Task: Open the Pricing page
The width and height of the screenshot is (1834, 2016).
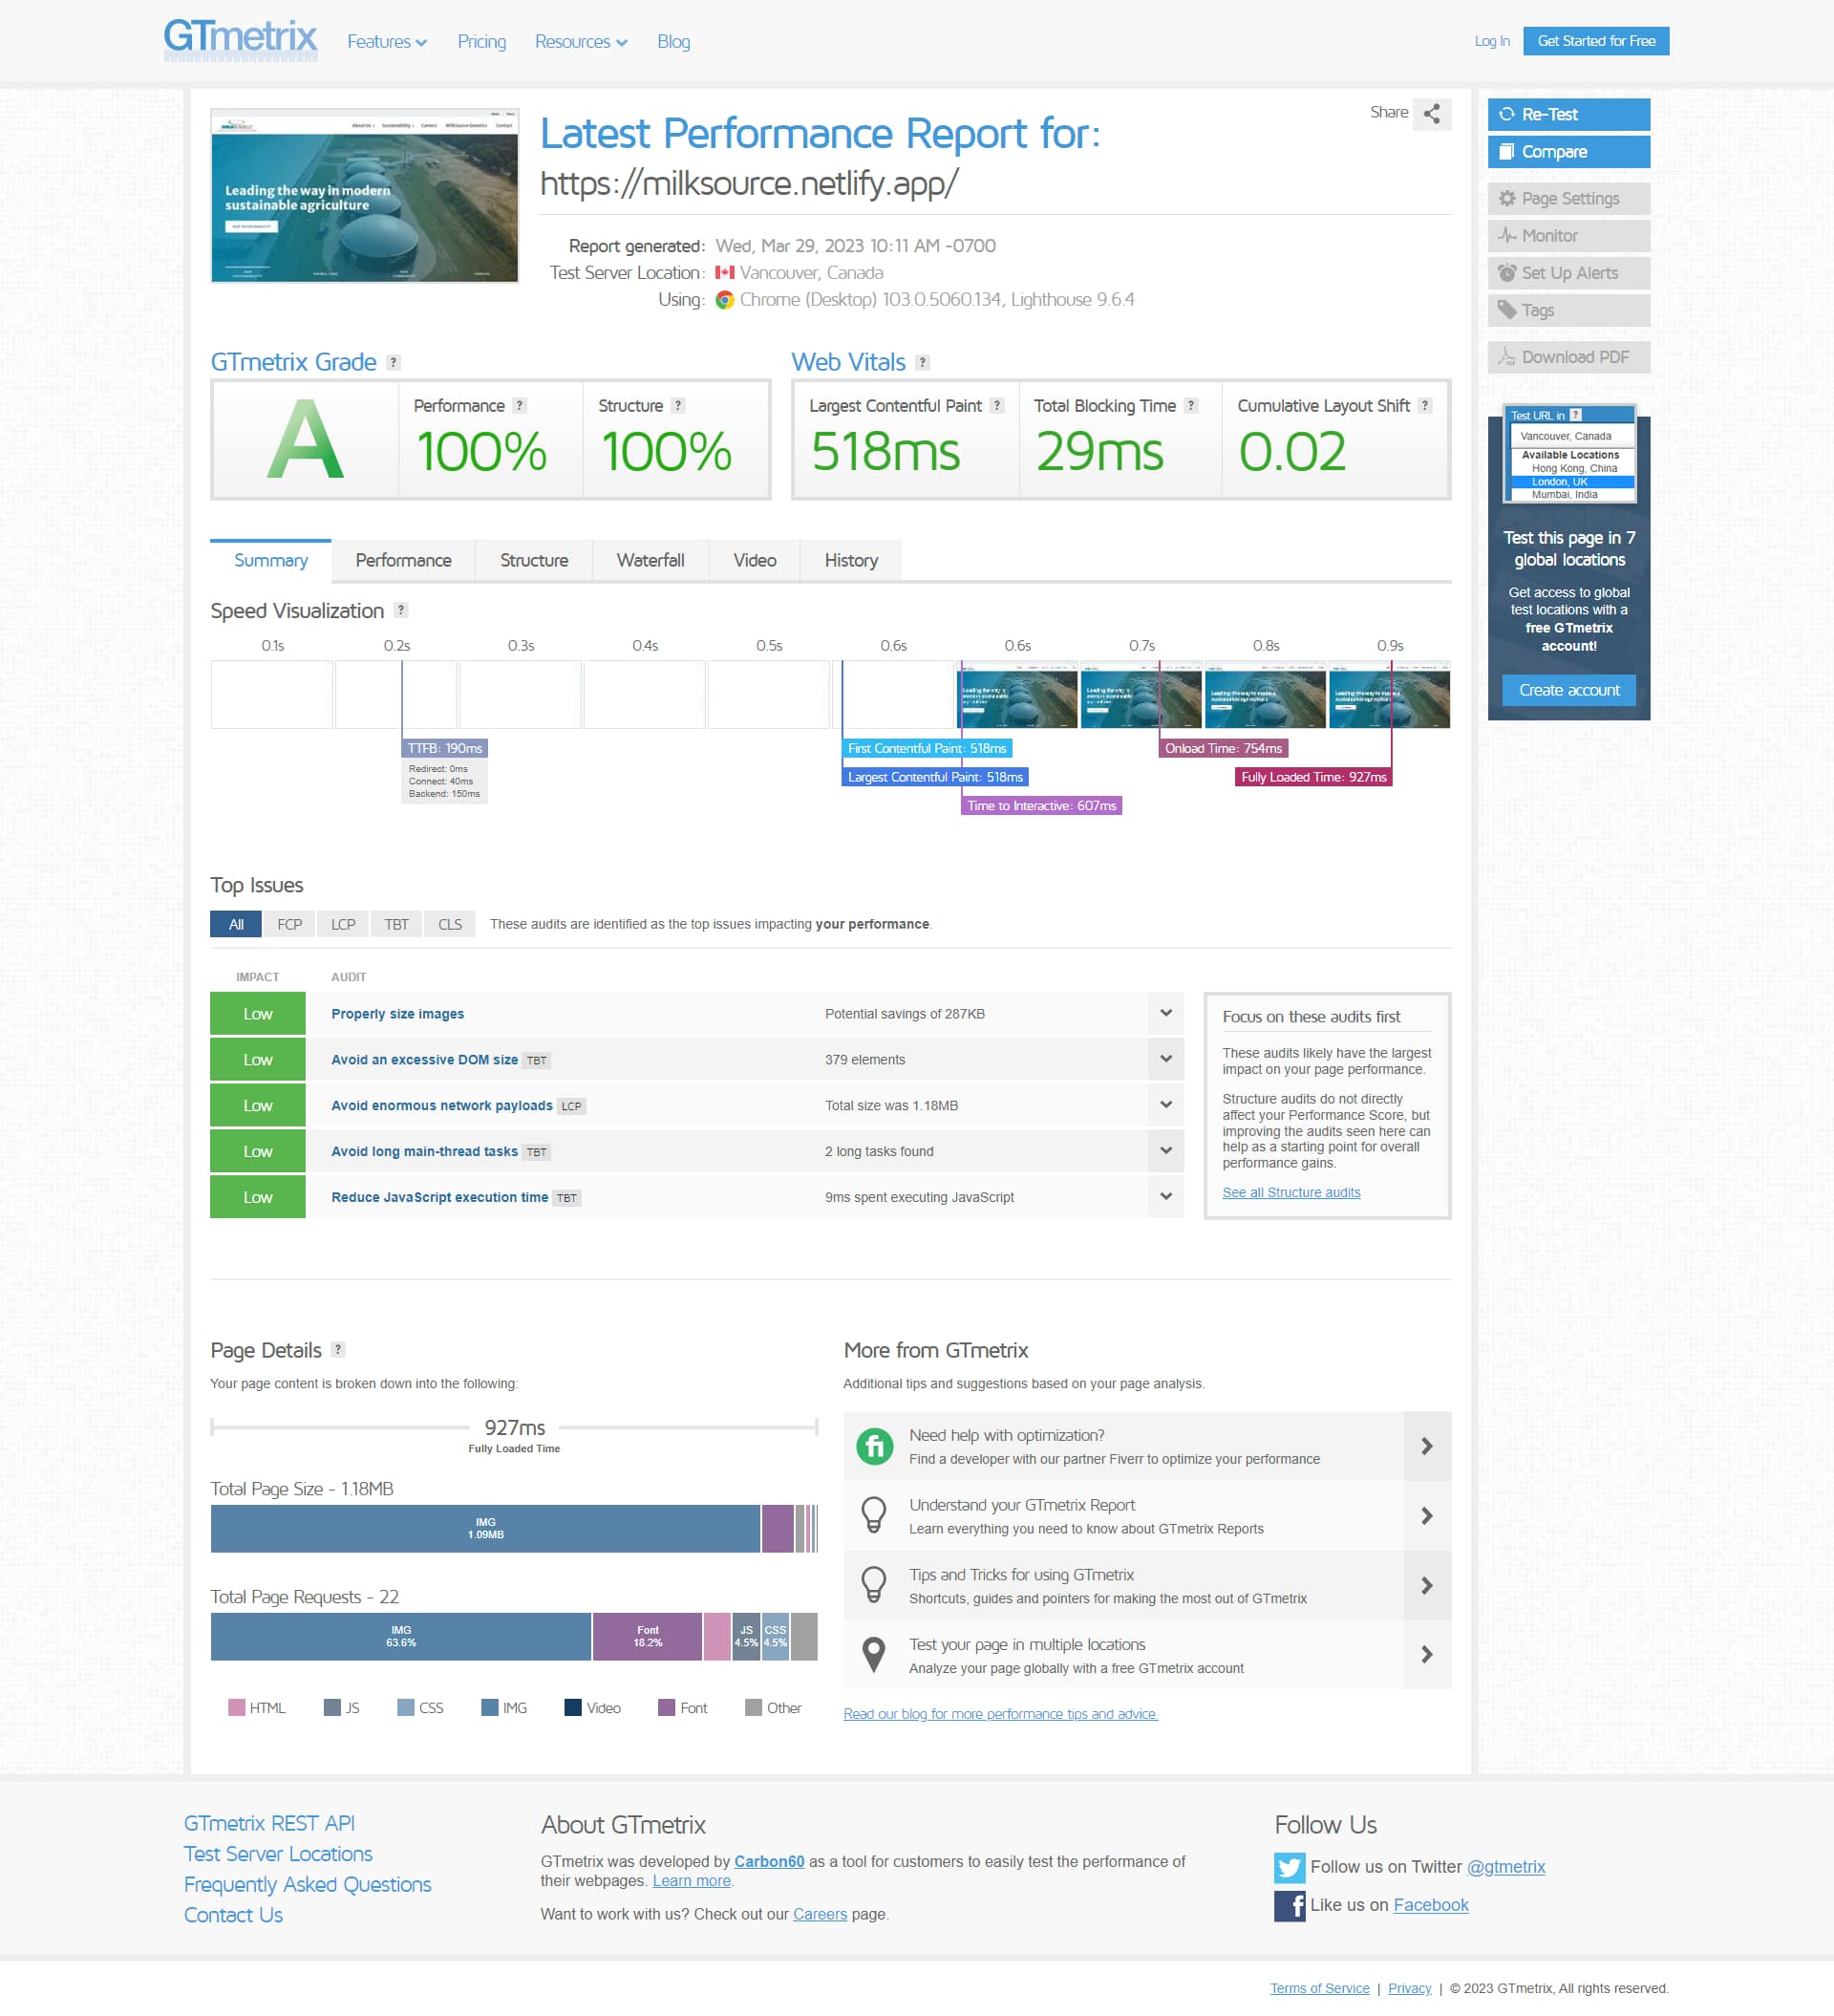Action: point(481,41)
